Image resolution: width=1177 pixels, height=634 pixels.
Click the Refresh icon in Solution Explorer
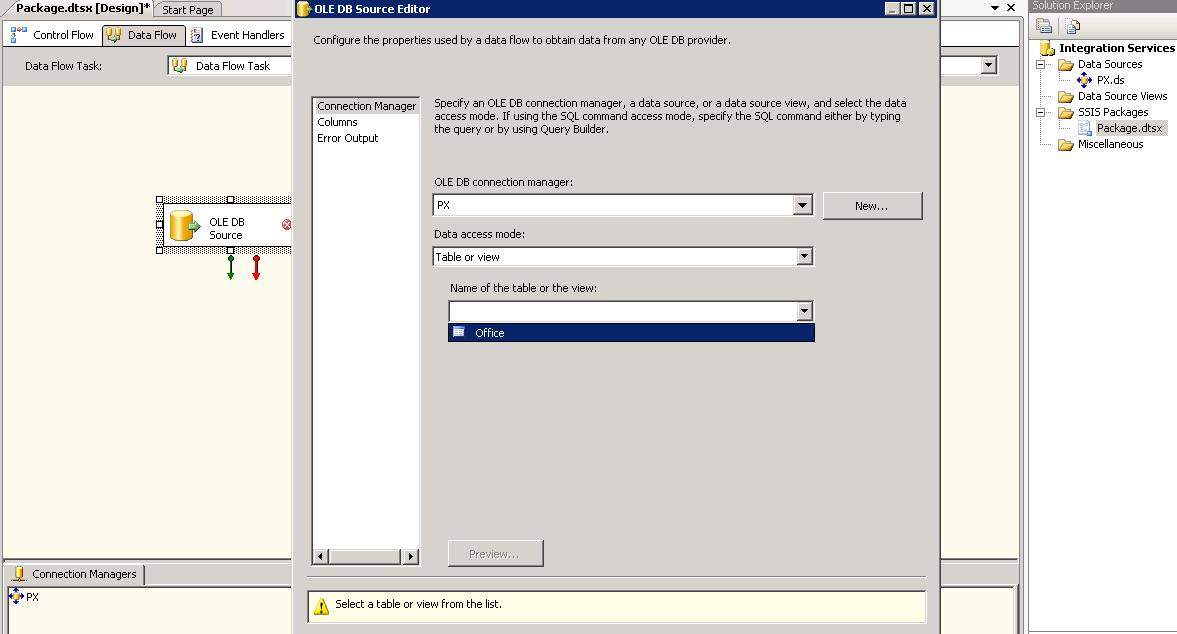pyautogui.click(x=1072, y=25)
